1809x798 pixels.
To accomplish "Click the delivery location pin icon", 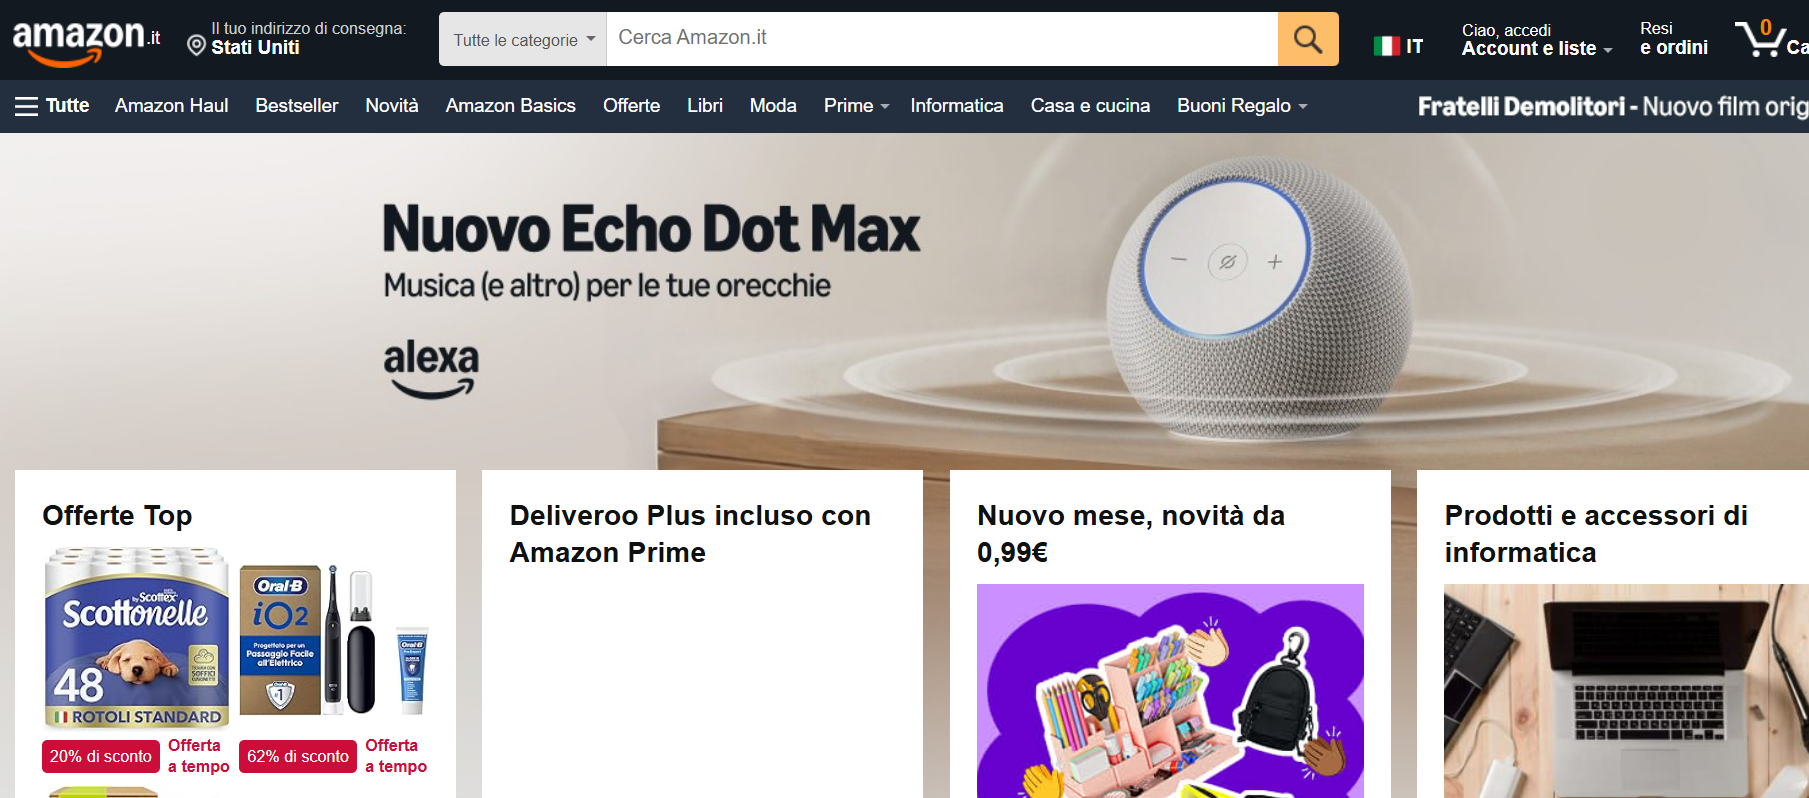I will click(196, 45).
